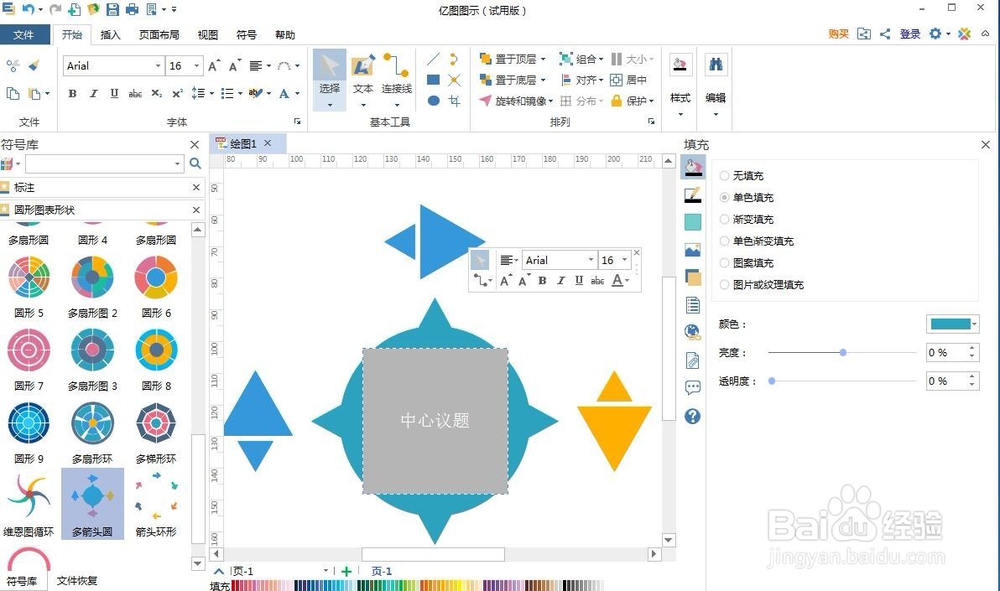The height and width of the screenshot is (591, 1000).
Task: Switch to 页面布局 ribbon tab
Action: [x=159, y=34]
